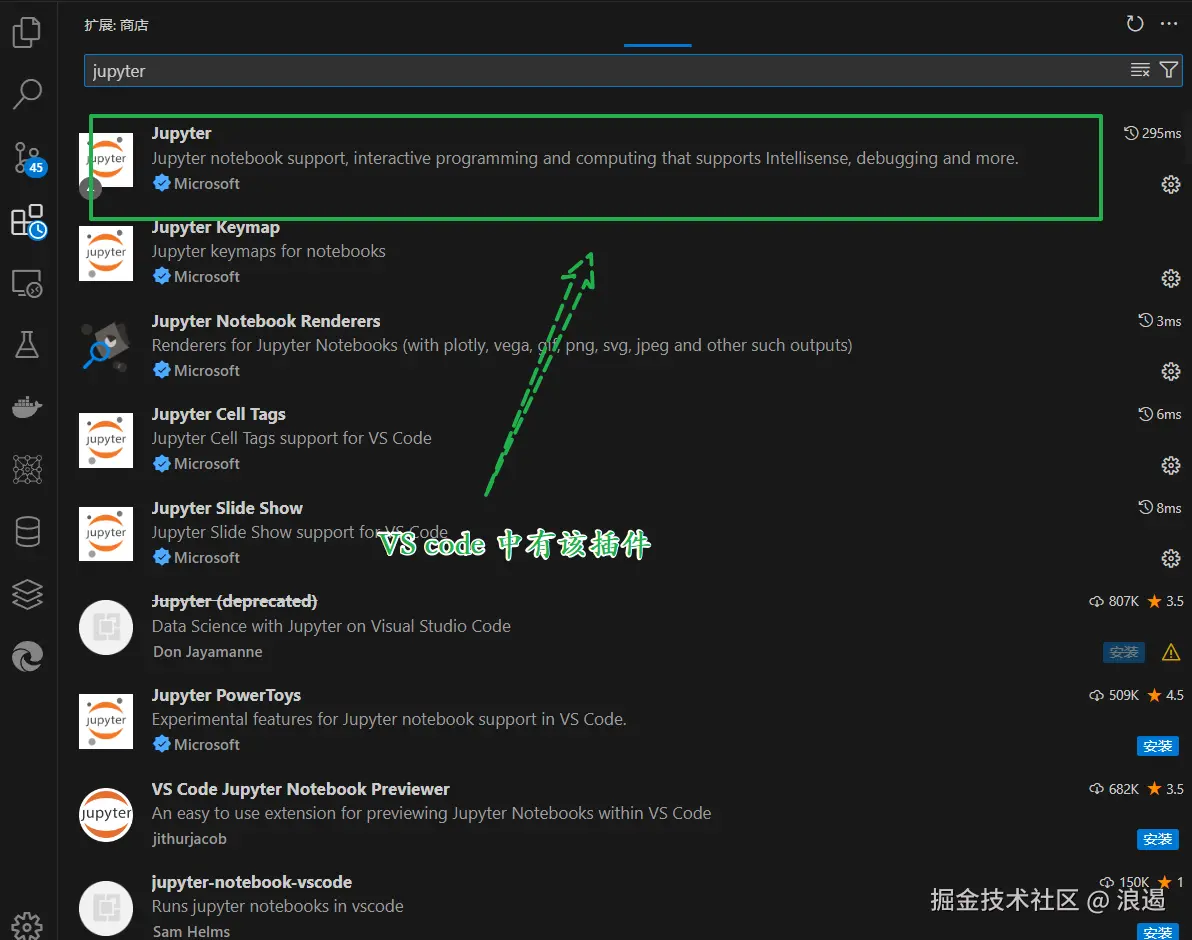
Task: Open the Docker whale icon
Action: [x=27, y=407]
